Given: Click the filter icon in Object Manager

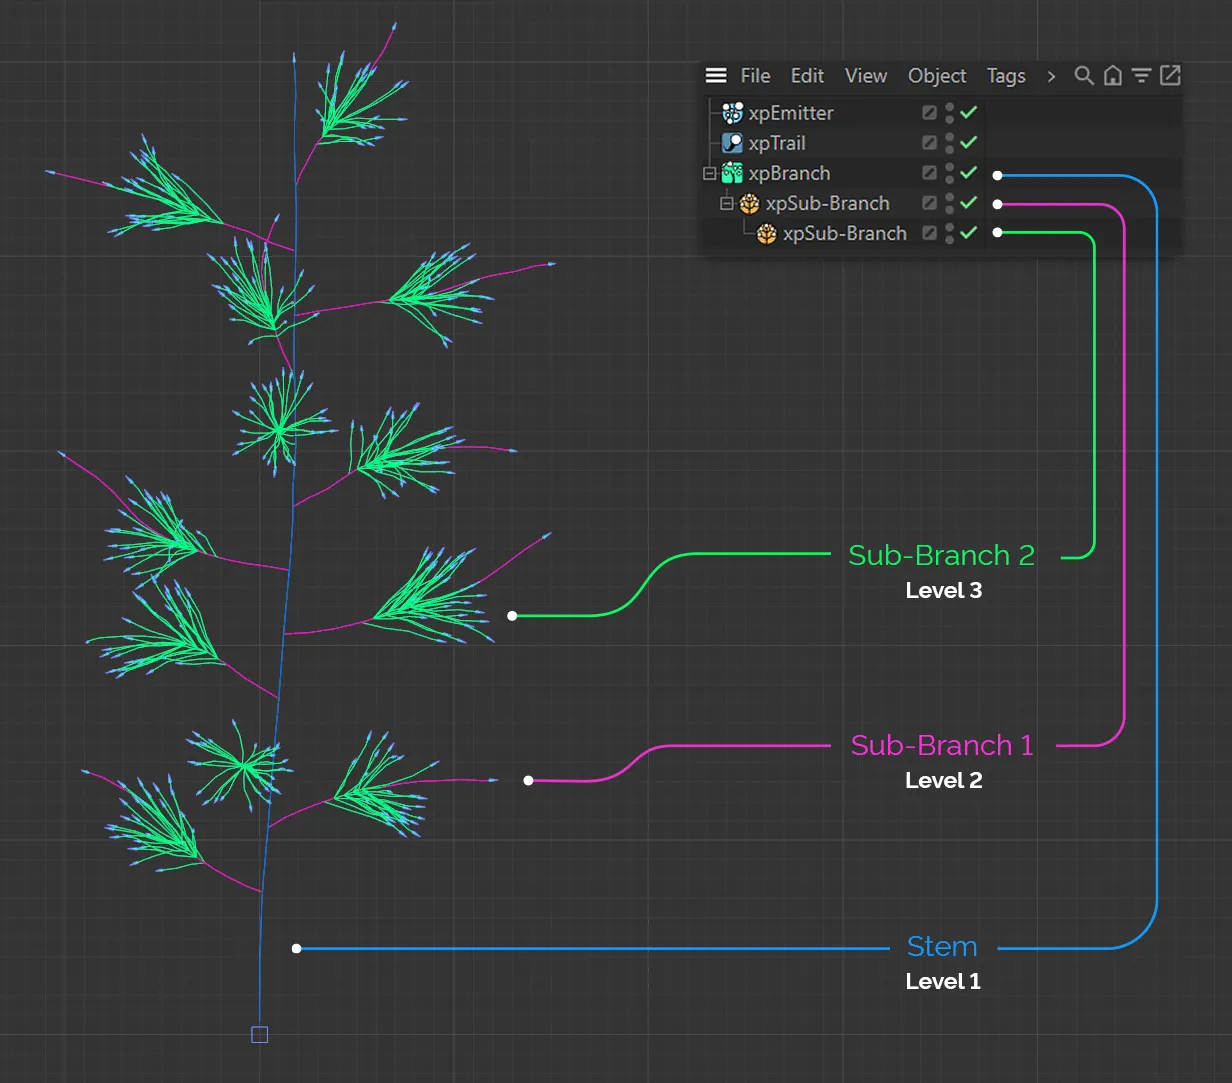Looking at the screenshot, I should pyautogui.click(x=1141, y=76).
